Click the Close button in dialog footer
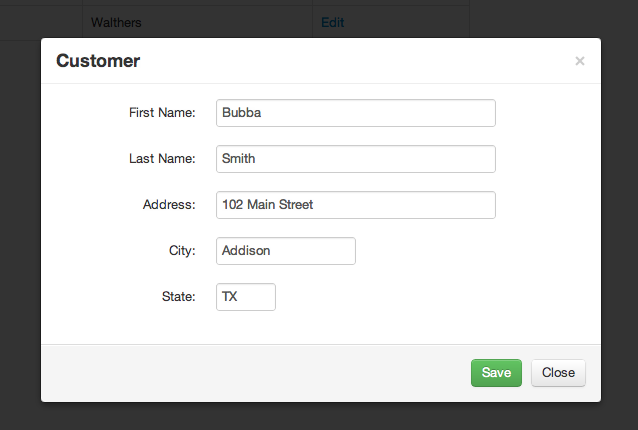The height and width of the screenshot is (430, 638). coord(558,373)
